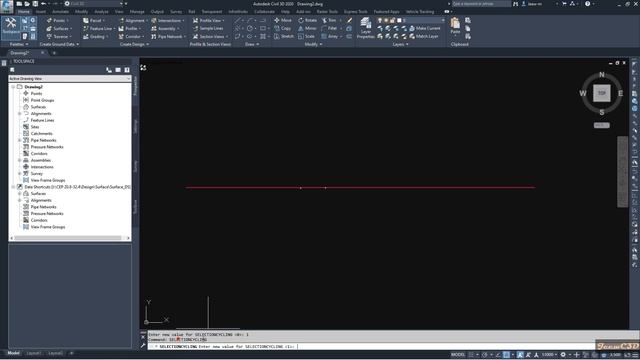Click the Traverse tool in ribbon
The image size is (640, 360).
59,37
